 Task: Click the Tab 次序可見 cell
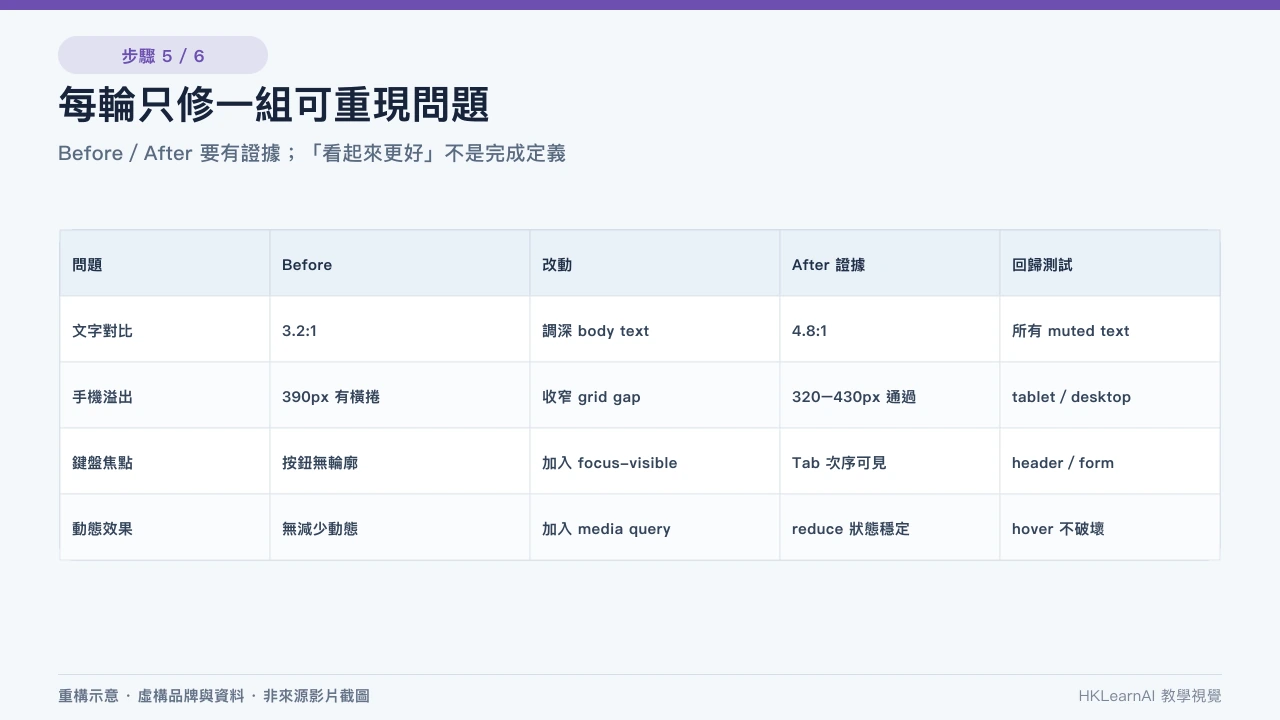tap(890, 462)
